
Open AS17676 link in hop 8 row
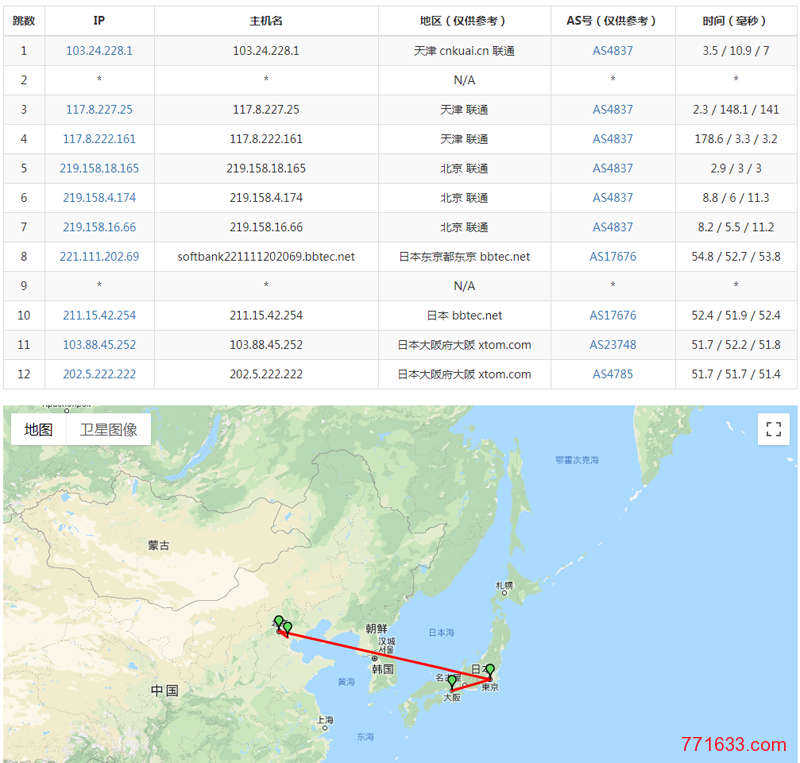coord(612,256)
